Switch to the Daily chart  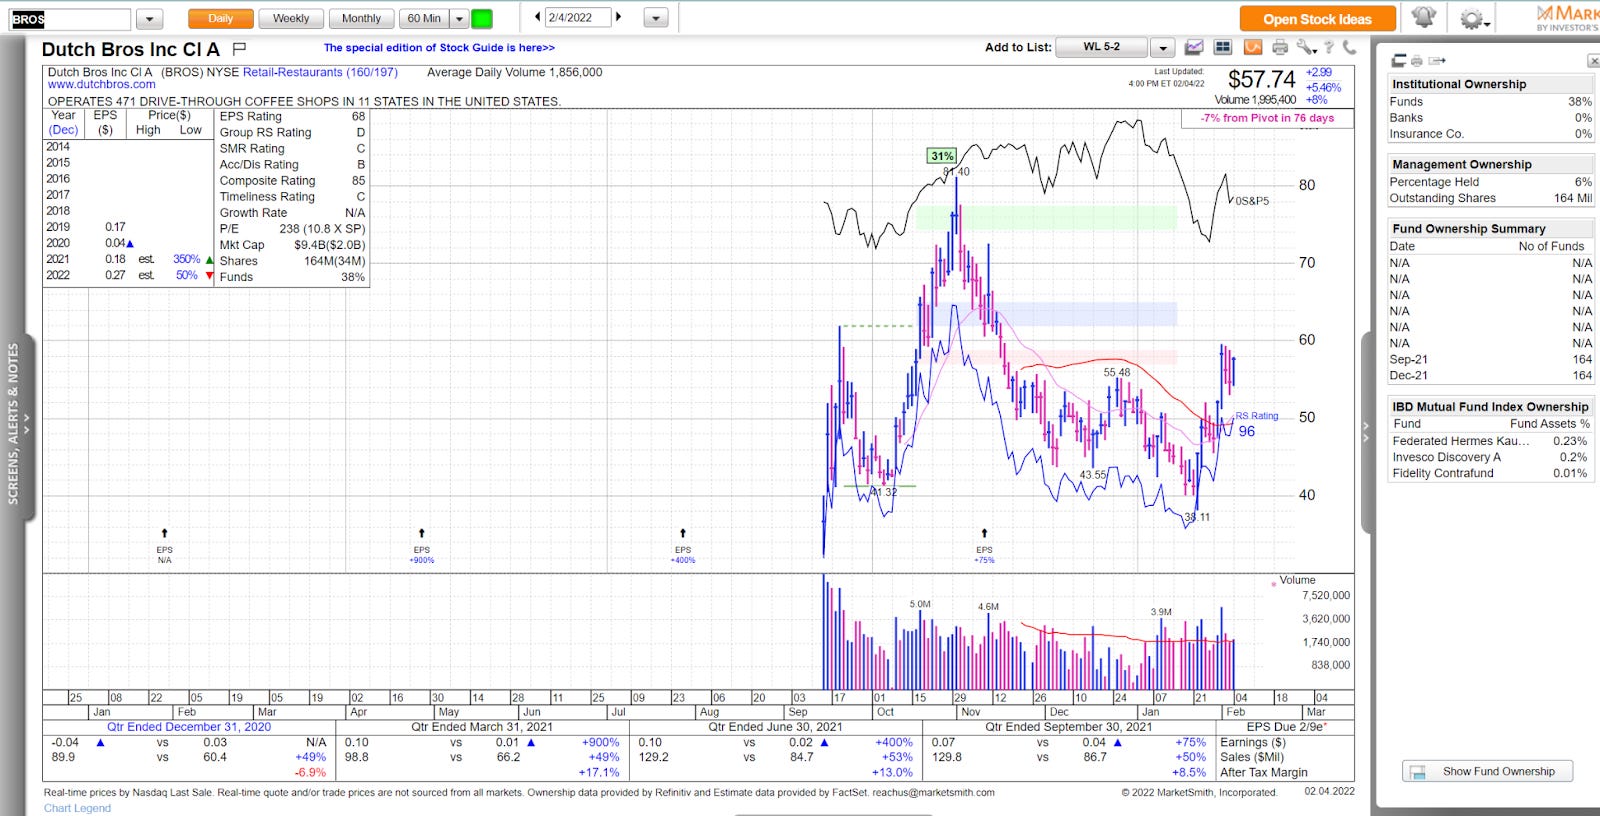click(x=220, y=18)
